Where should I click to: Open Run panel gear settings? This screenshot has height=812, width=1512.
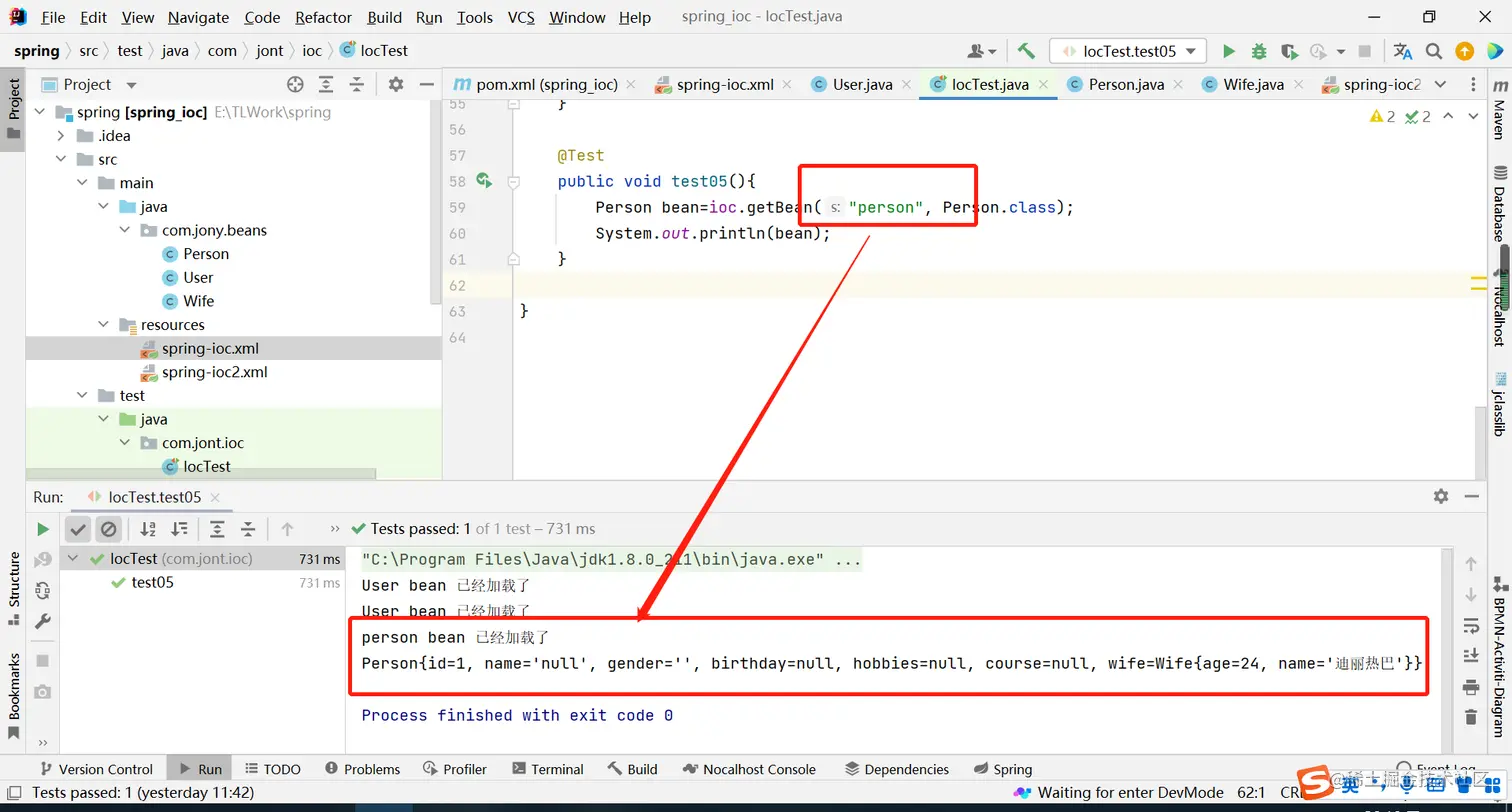[1441, 496]
